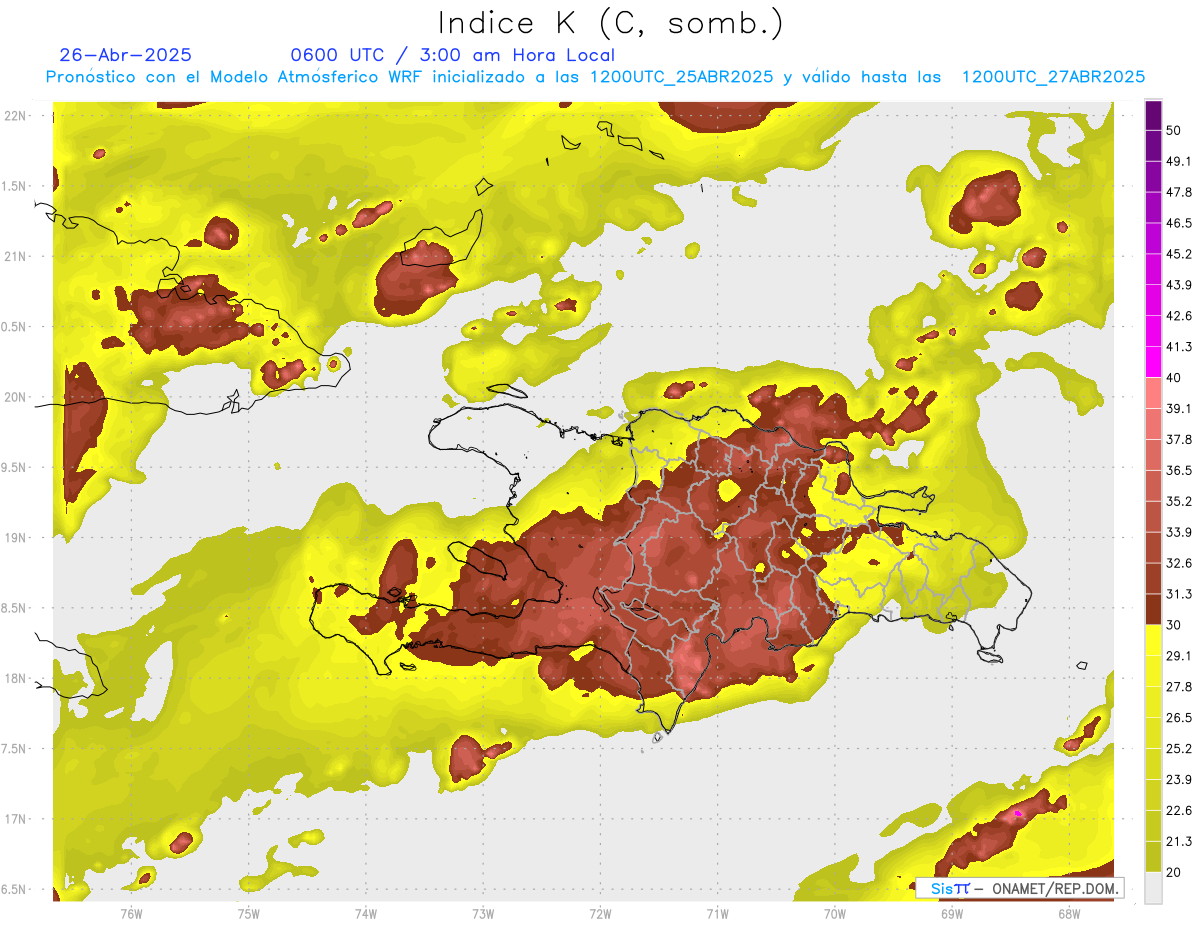The height and width of the screenshot is (927, 1200).
Task: Click colorbar value "45.2"
Action: pyautogui.click(x=1179, y=254)
